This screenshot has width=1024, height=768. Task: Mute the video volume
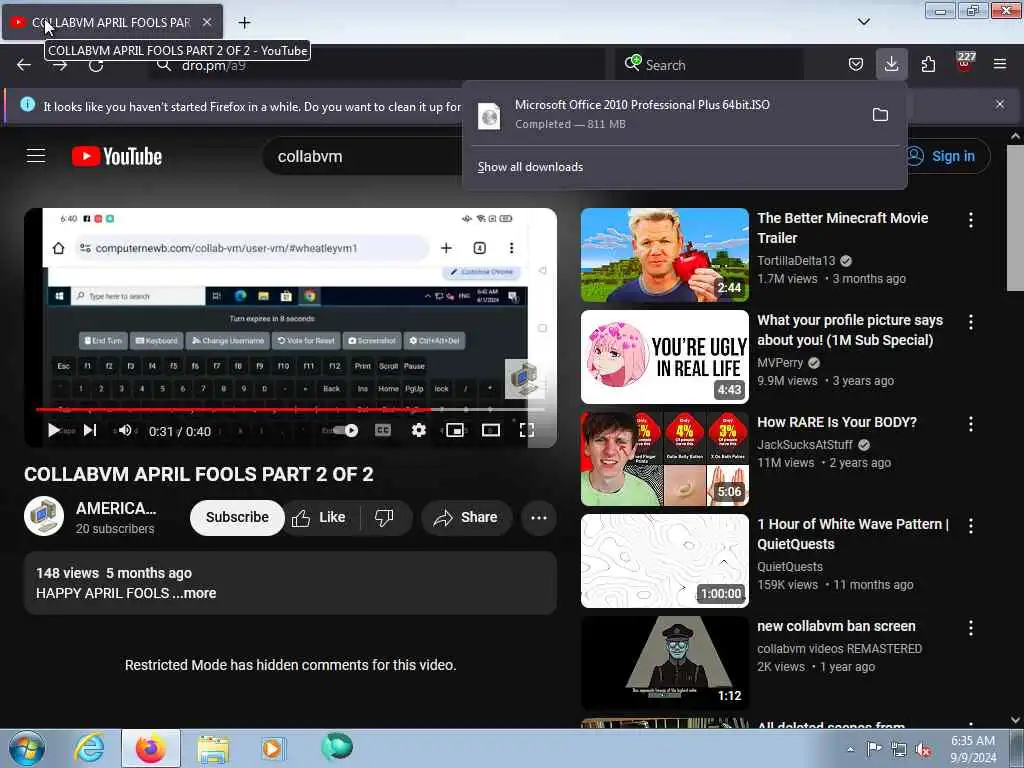click(125, 430)
